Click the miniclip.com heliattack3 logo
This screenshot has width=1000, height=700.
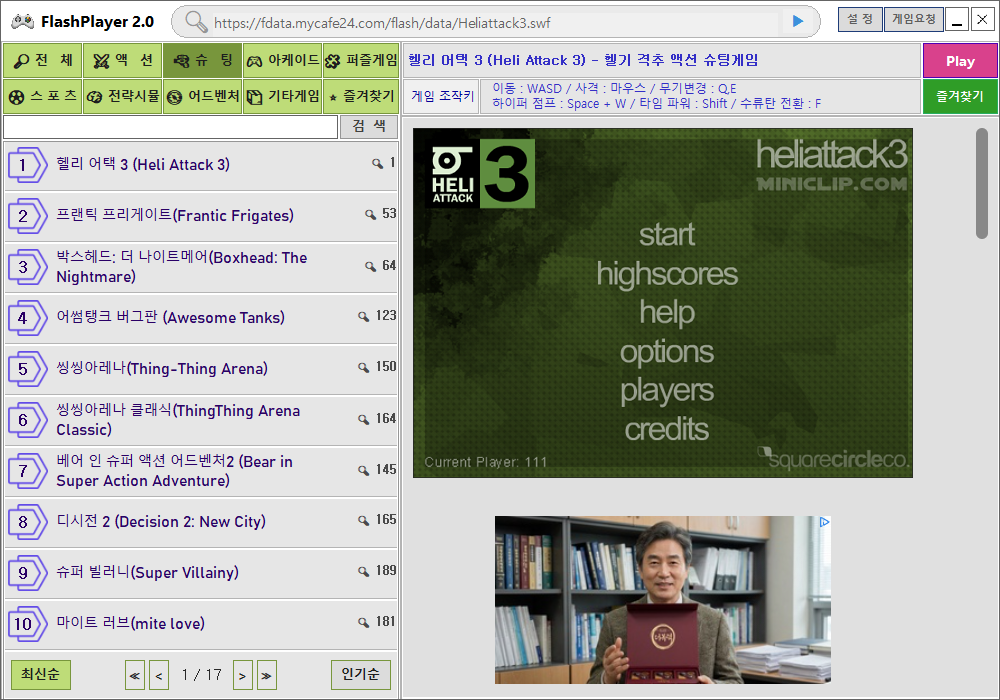(x=831, y=165)
